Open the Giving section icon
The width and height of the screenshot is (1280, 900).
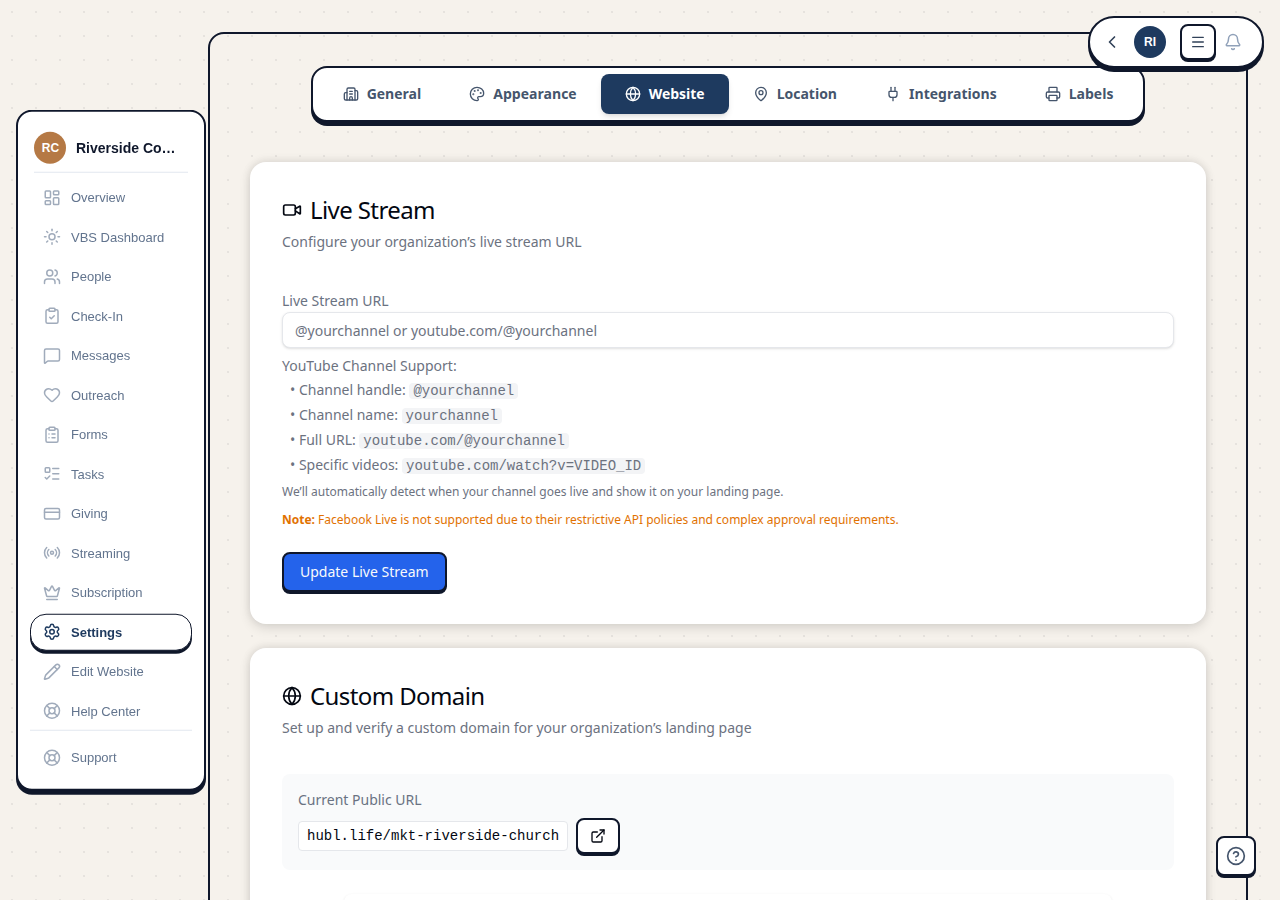pos(52,513)
